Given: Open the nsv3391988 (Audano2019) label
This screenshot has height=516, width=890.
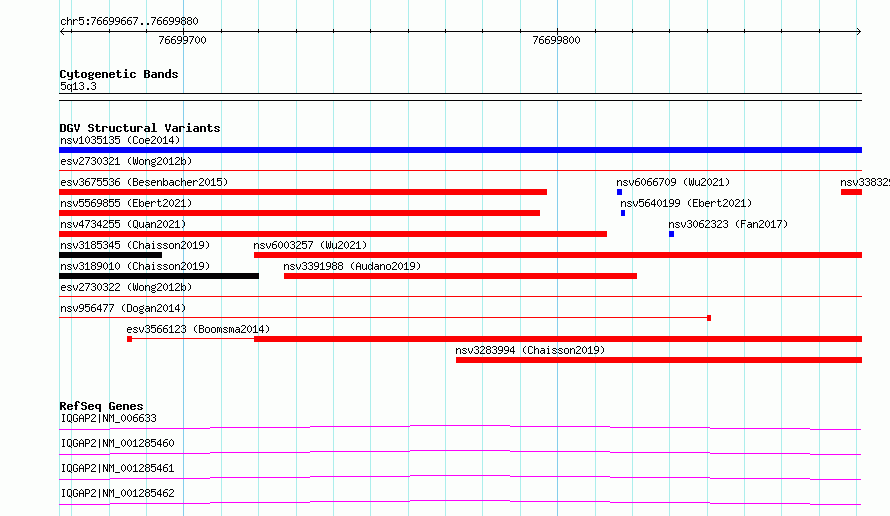Looking at the screenshot, I should pyautogui.click(x=352, y=266).
